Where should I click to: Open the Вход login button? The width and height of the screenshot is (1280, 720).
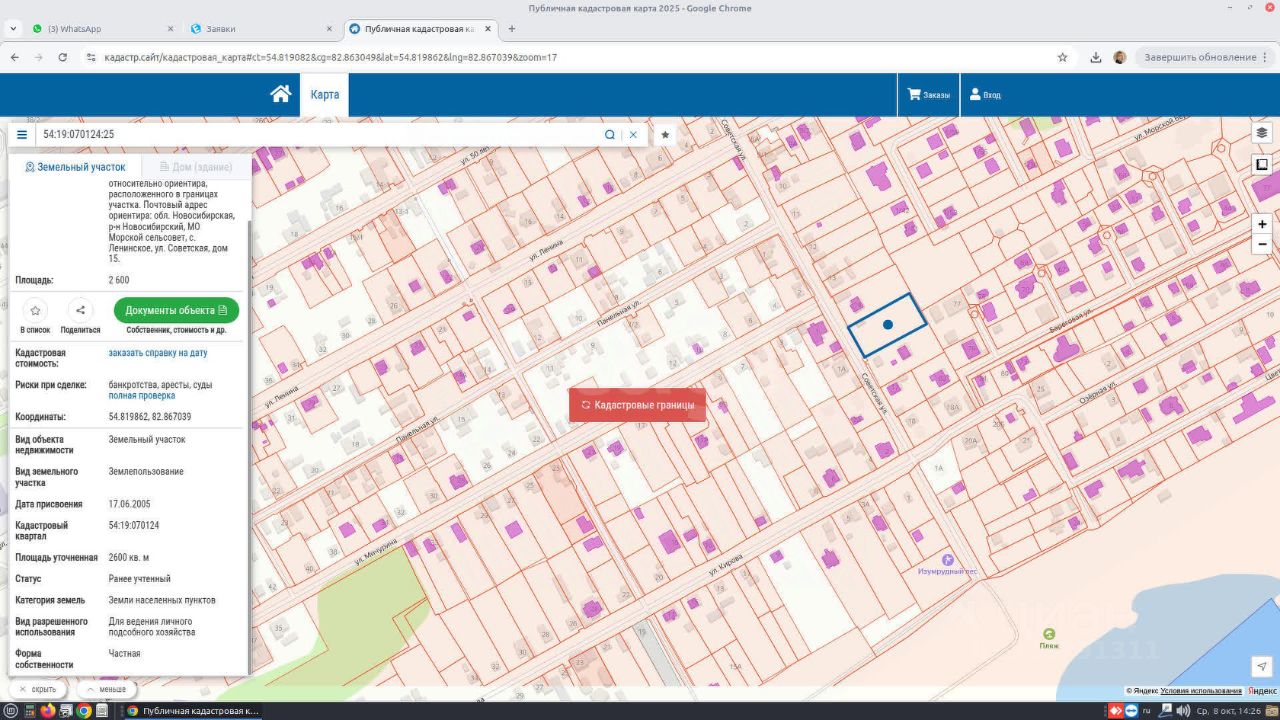click(985, 95)
